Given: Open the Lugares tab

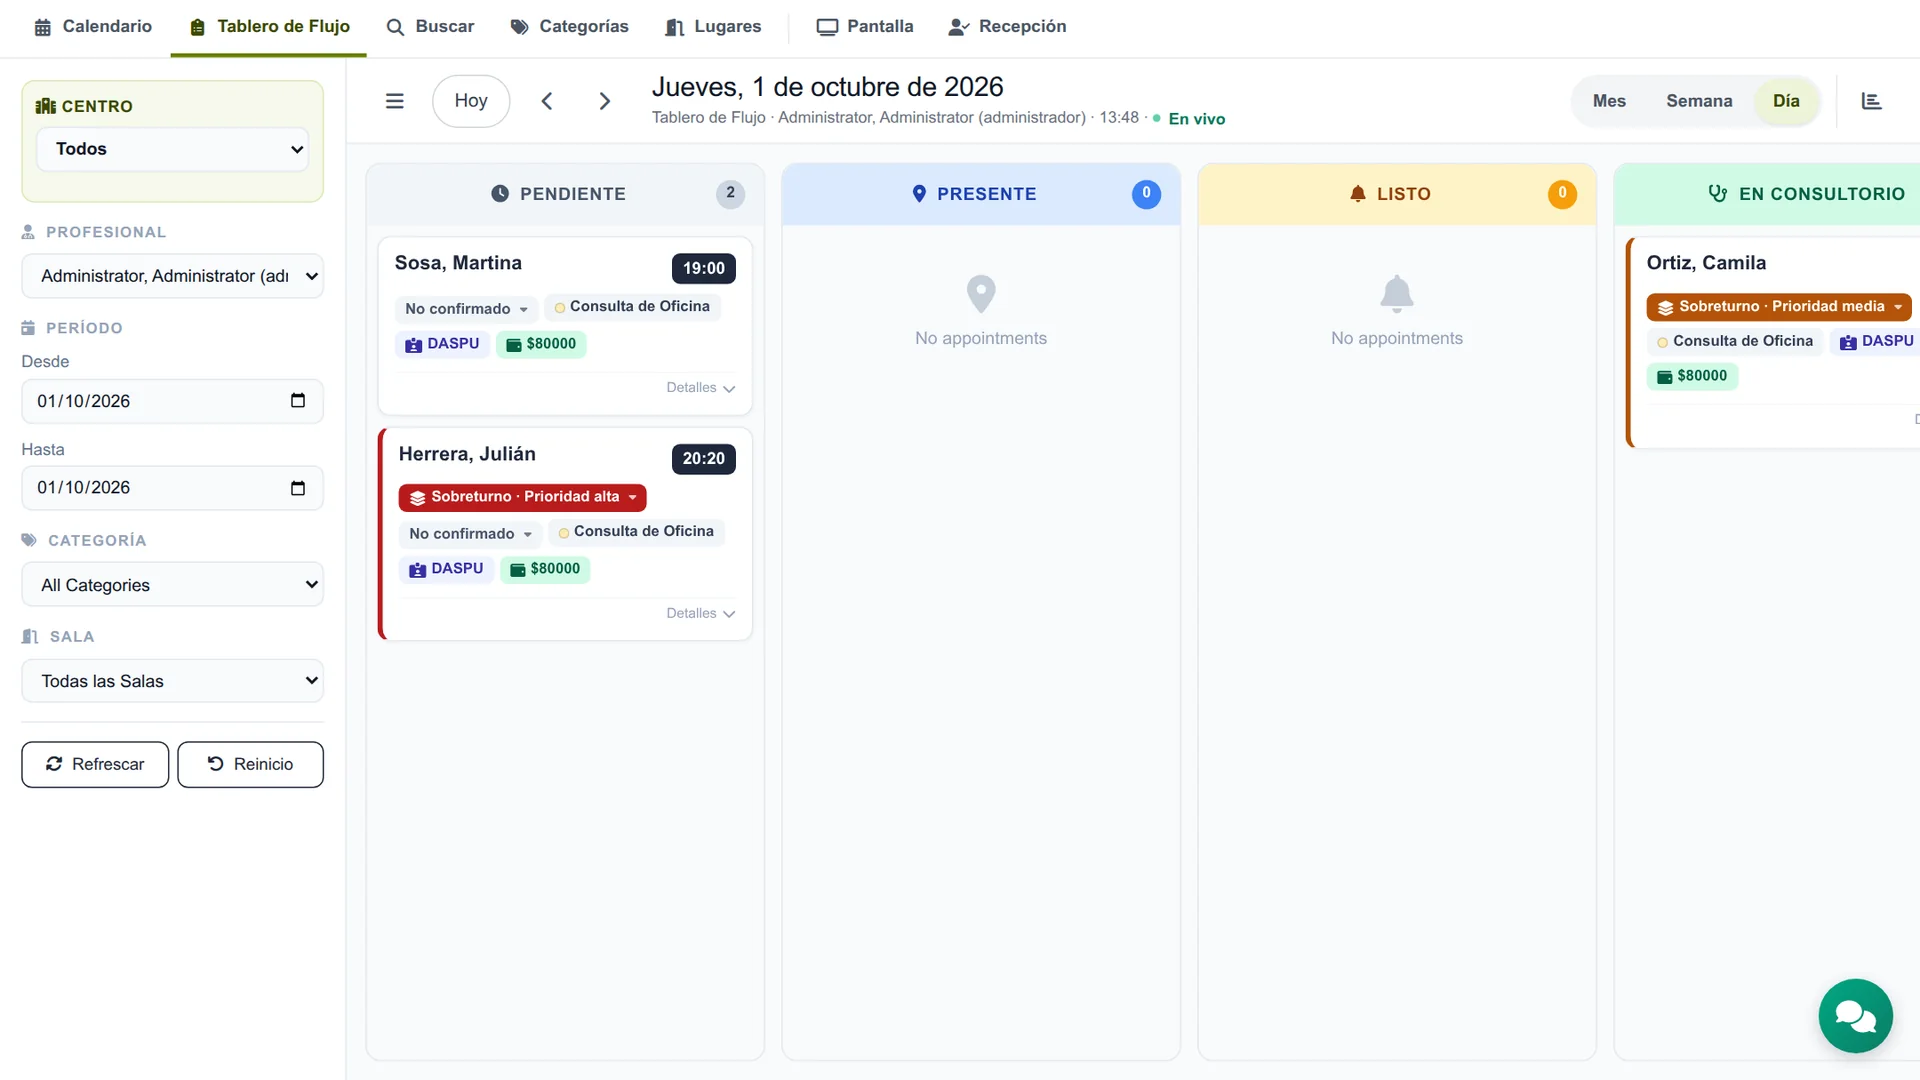Looking at the screenshot, I should (713, 27).
